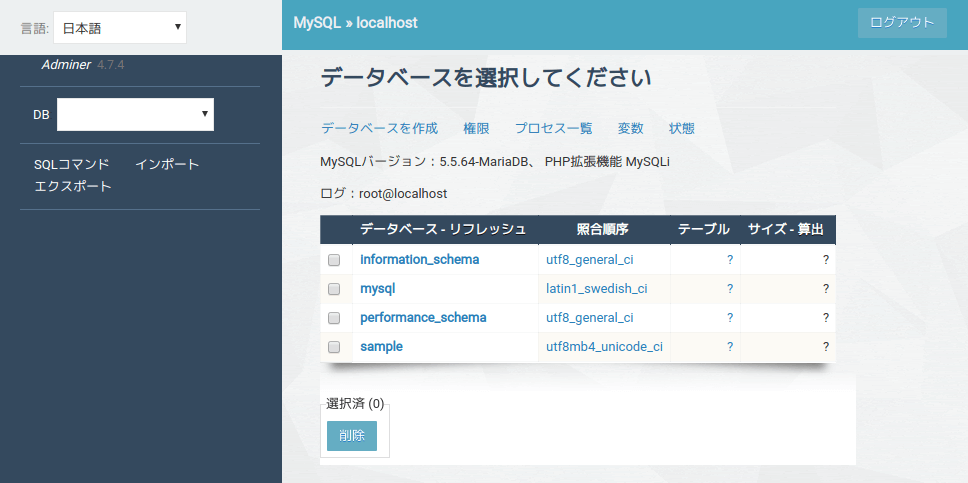Select the performance_schema checkbox
Viewport: 968px width, 483px height.
(x=335, y=318)
